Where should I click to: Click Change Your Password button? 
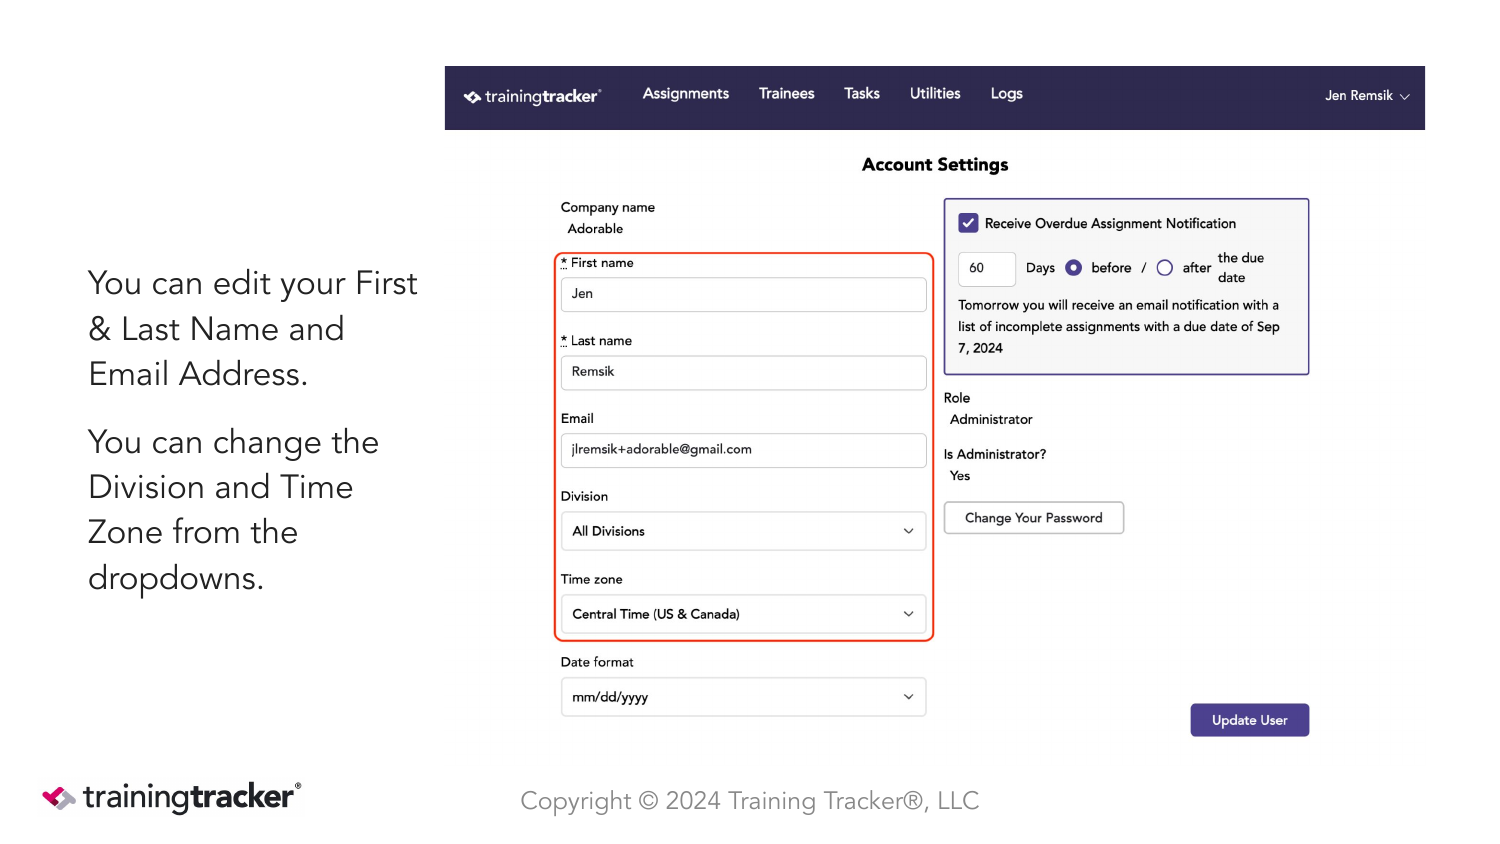pyautogui.click(x=1034, y=518)
